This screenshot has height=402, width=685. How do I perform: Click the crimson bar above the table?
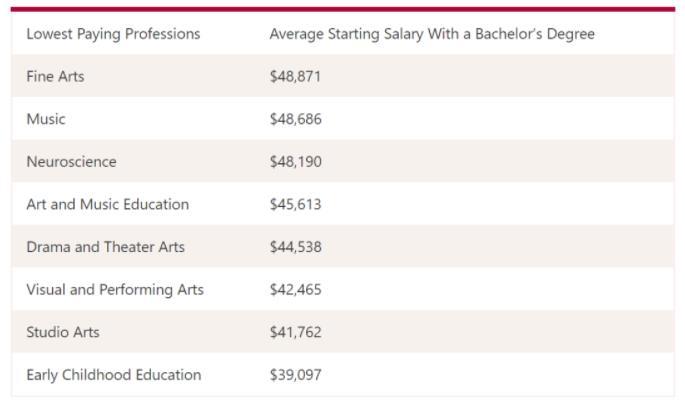343,9
